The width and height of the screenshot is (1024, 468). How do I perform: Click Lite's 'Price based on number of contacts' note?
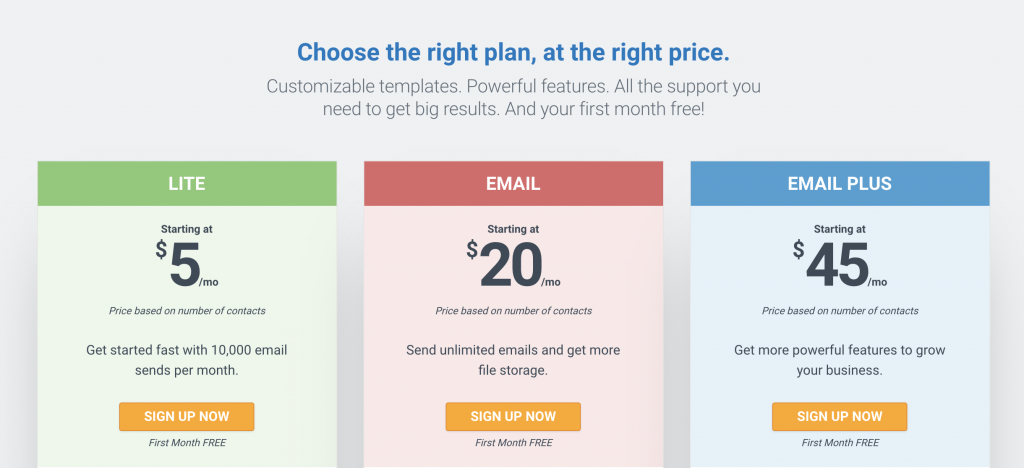(x=187, y=311)
